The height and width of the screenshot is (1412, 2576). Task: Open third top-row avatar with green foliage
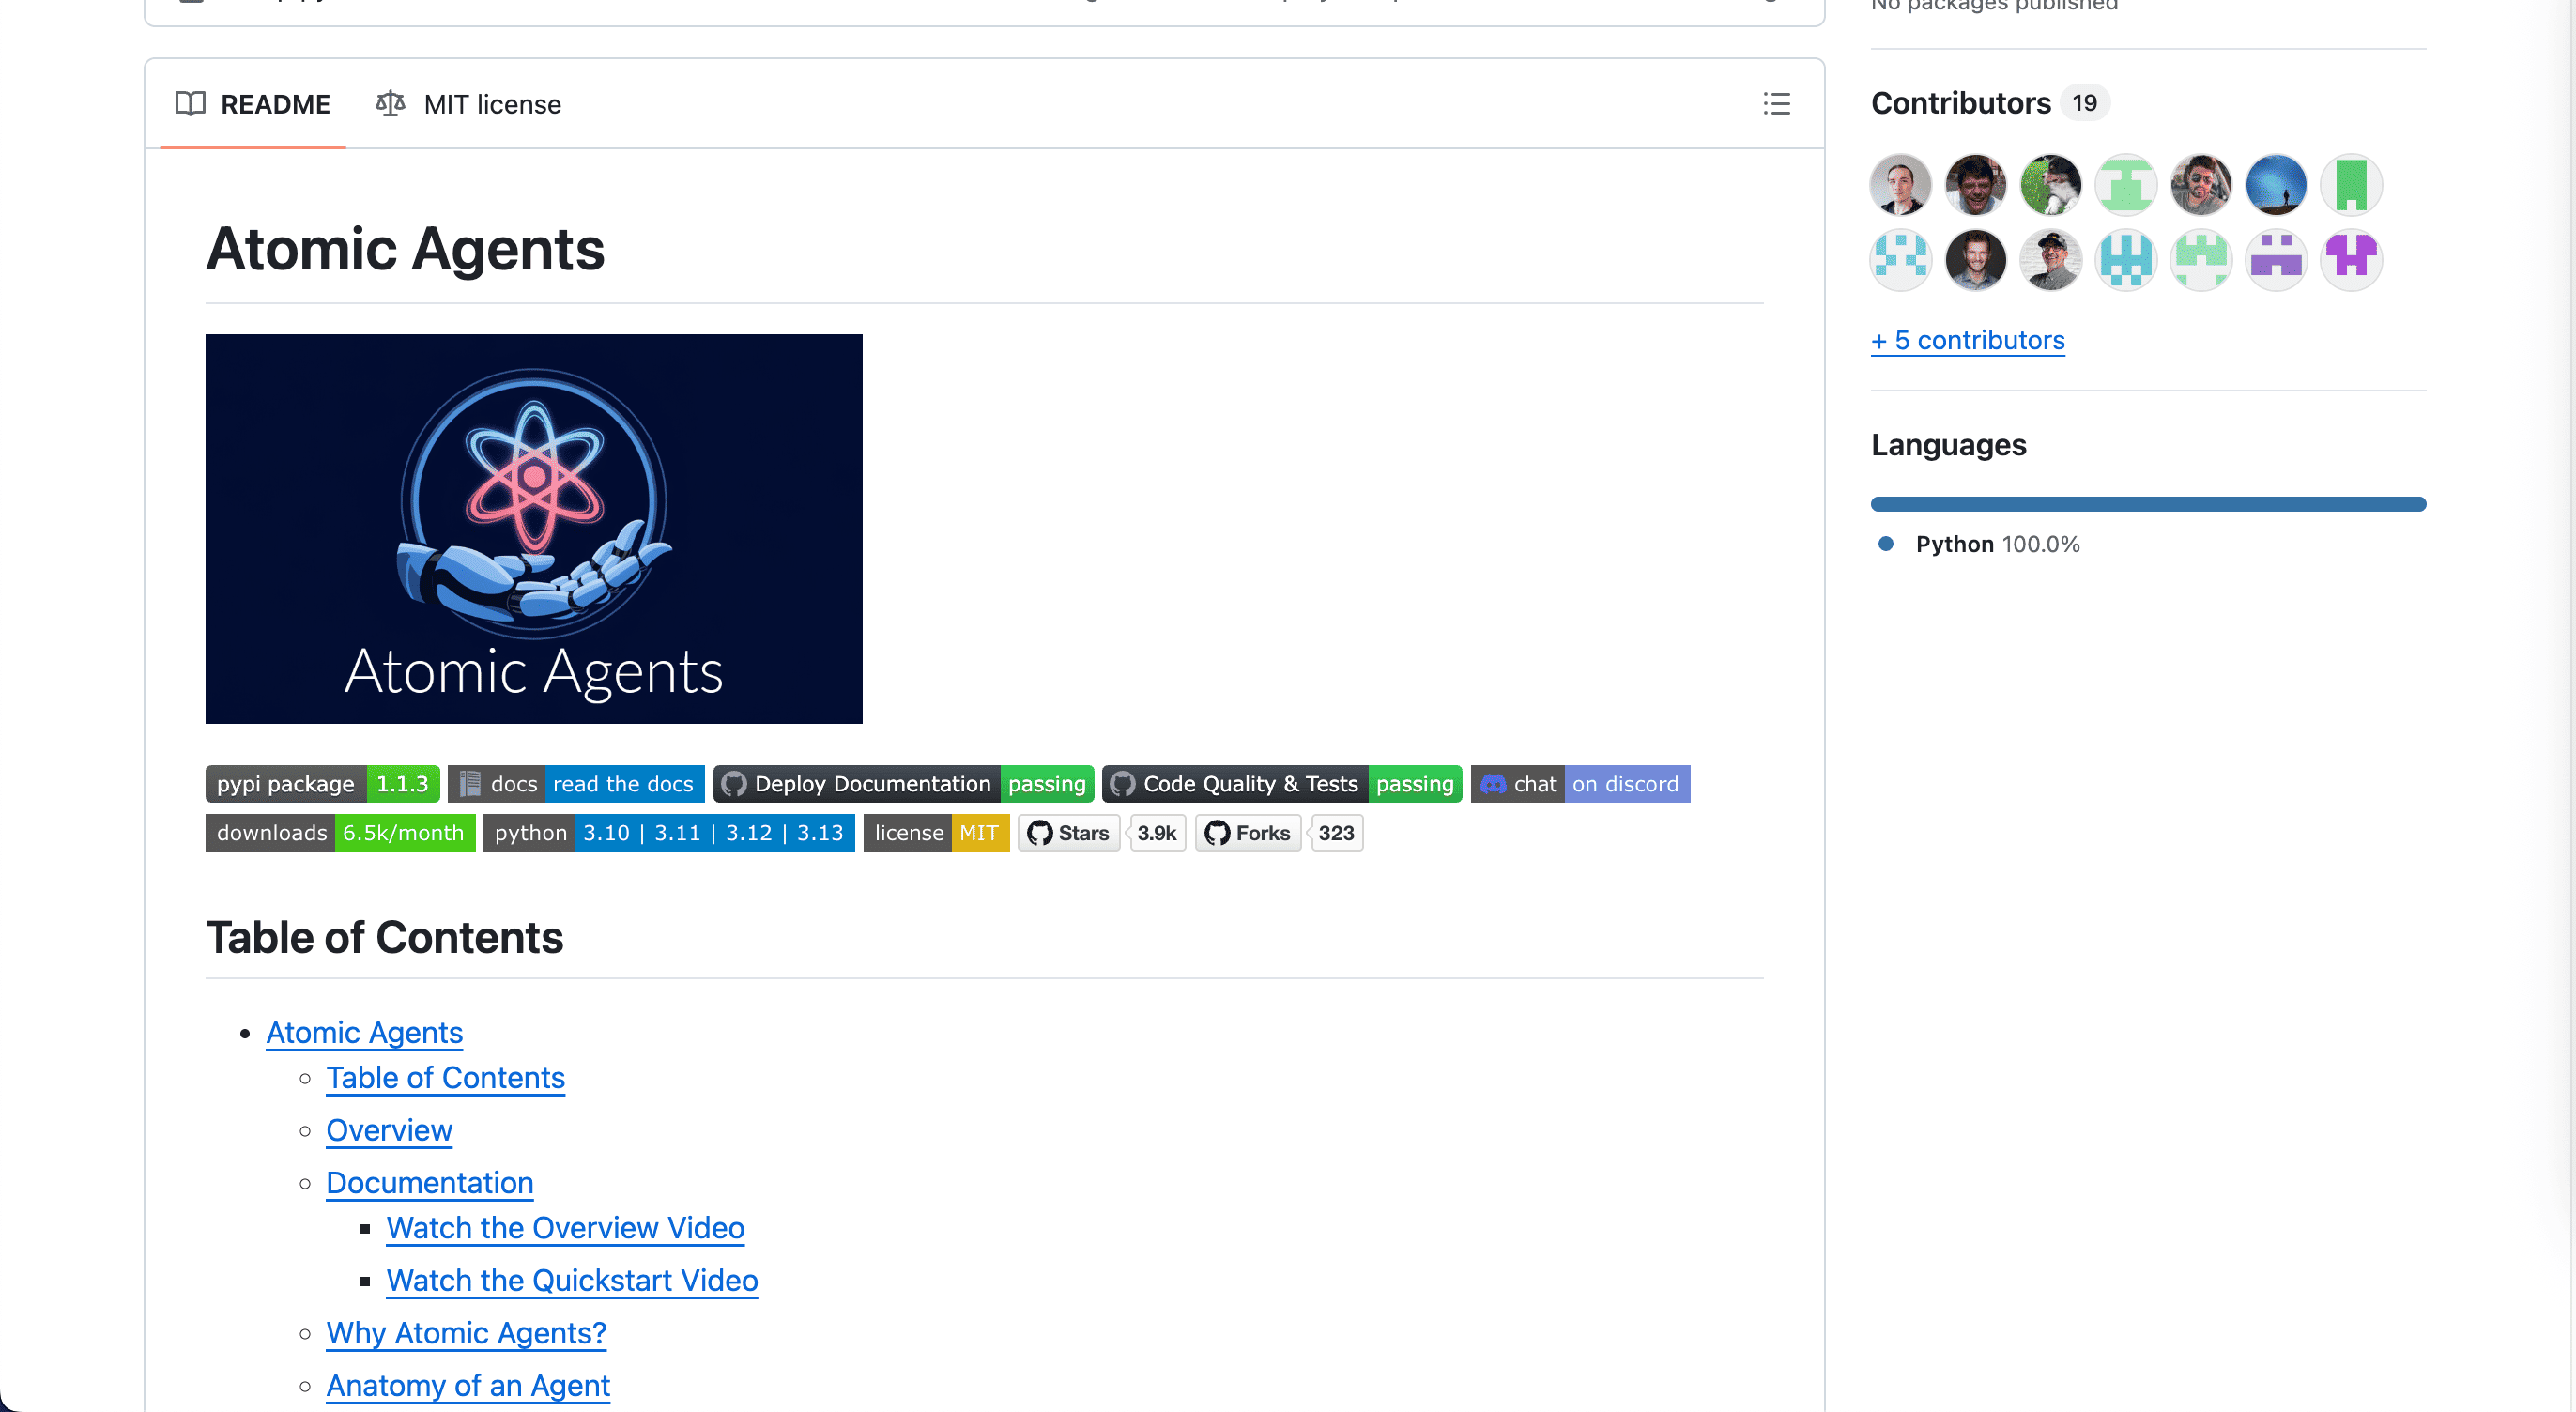coord(2051,185)
